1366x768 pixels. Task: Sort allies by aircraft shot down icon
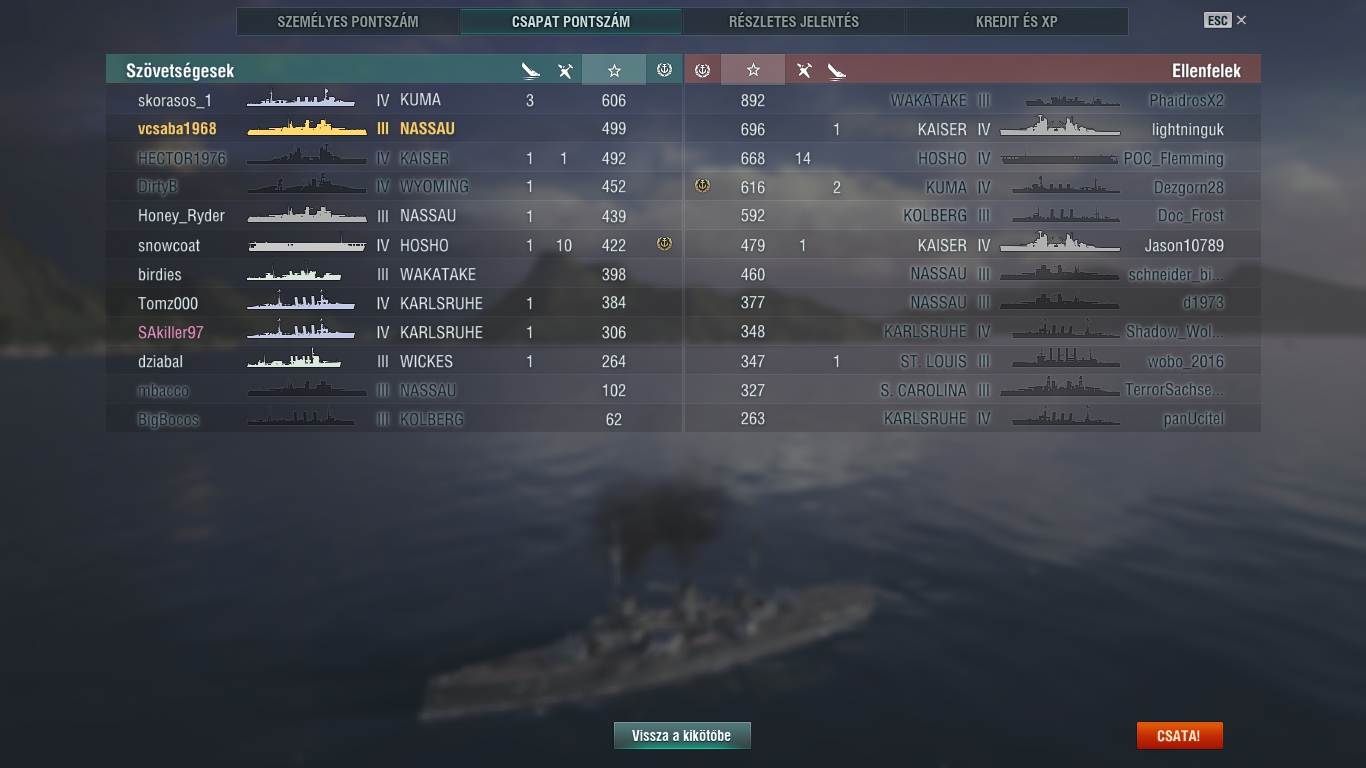point(564,70)
